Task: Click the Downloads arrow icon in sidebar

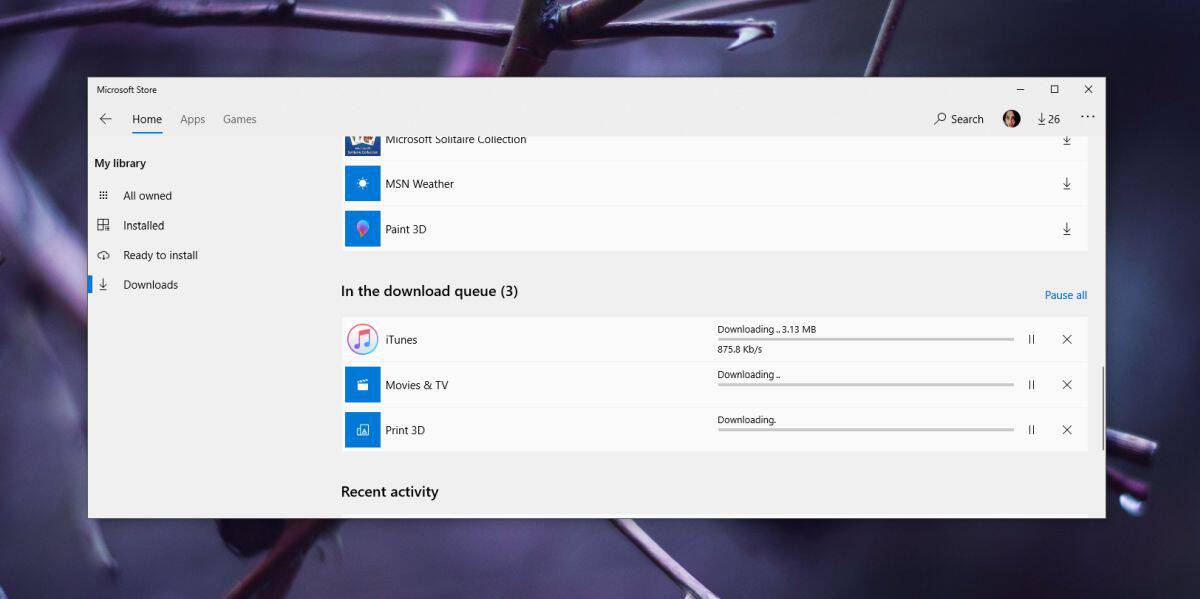Action: (x=103, y=285)
